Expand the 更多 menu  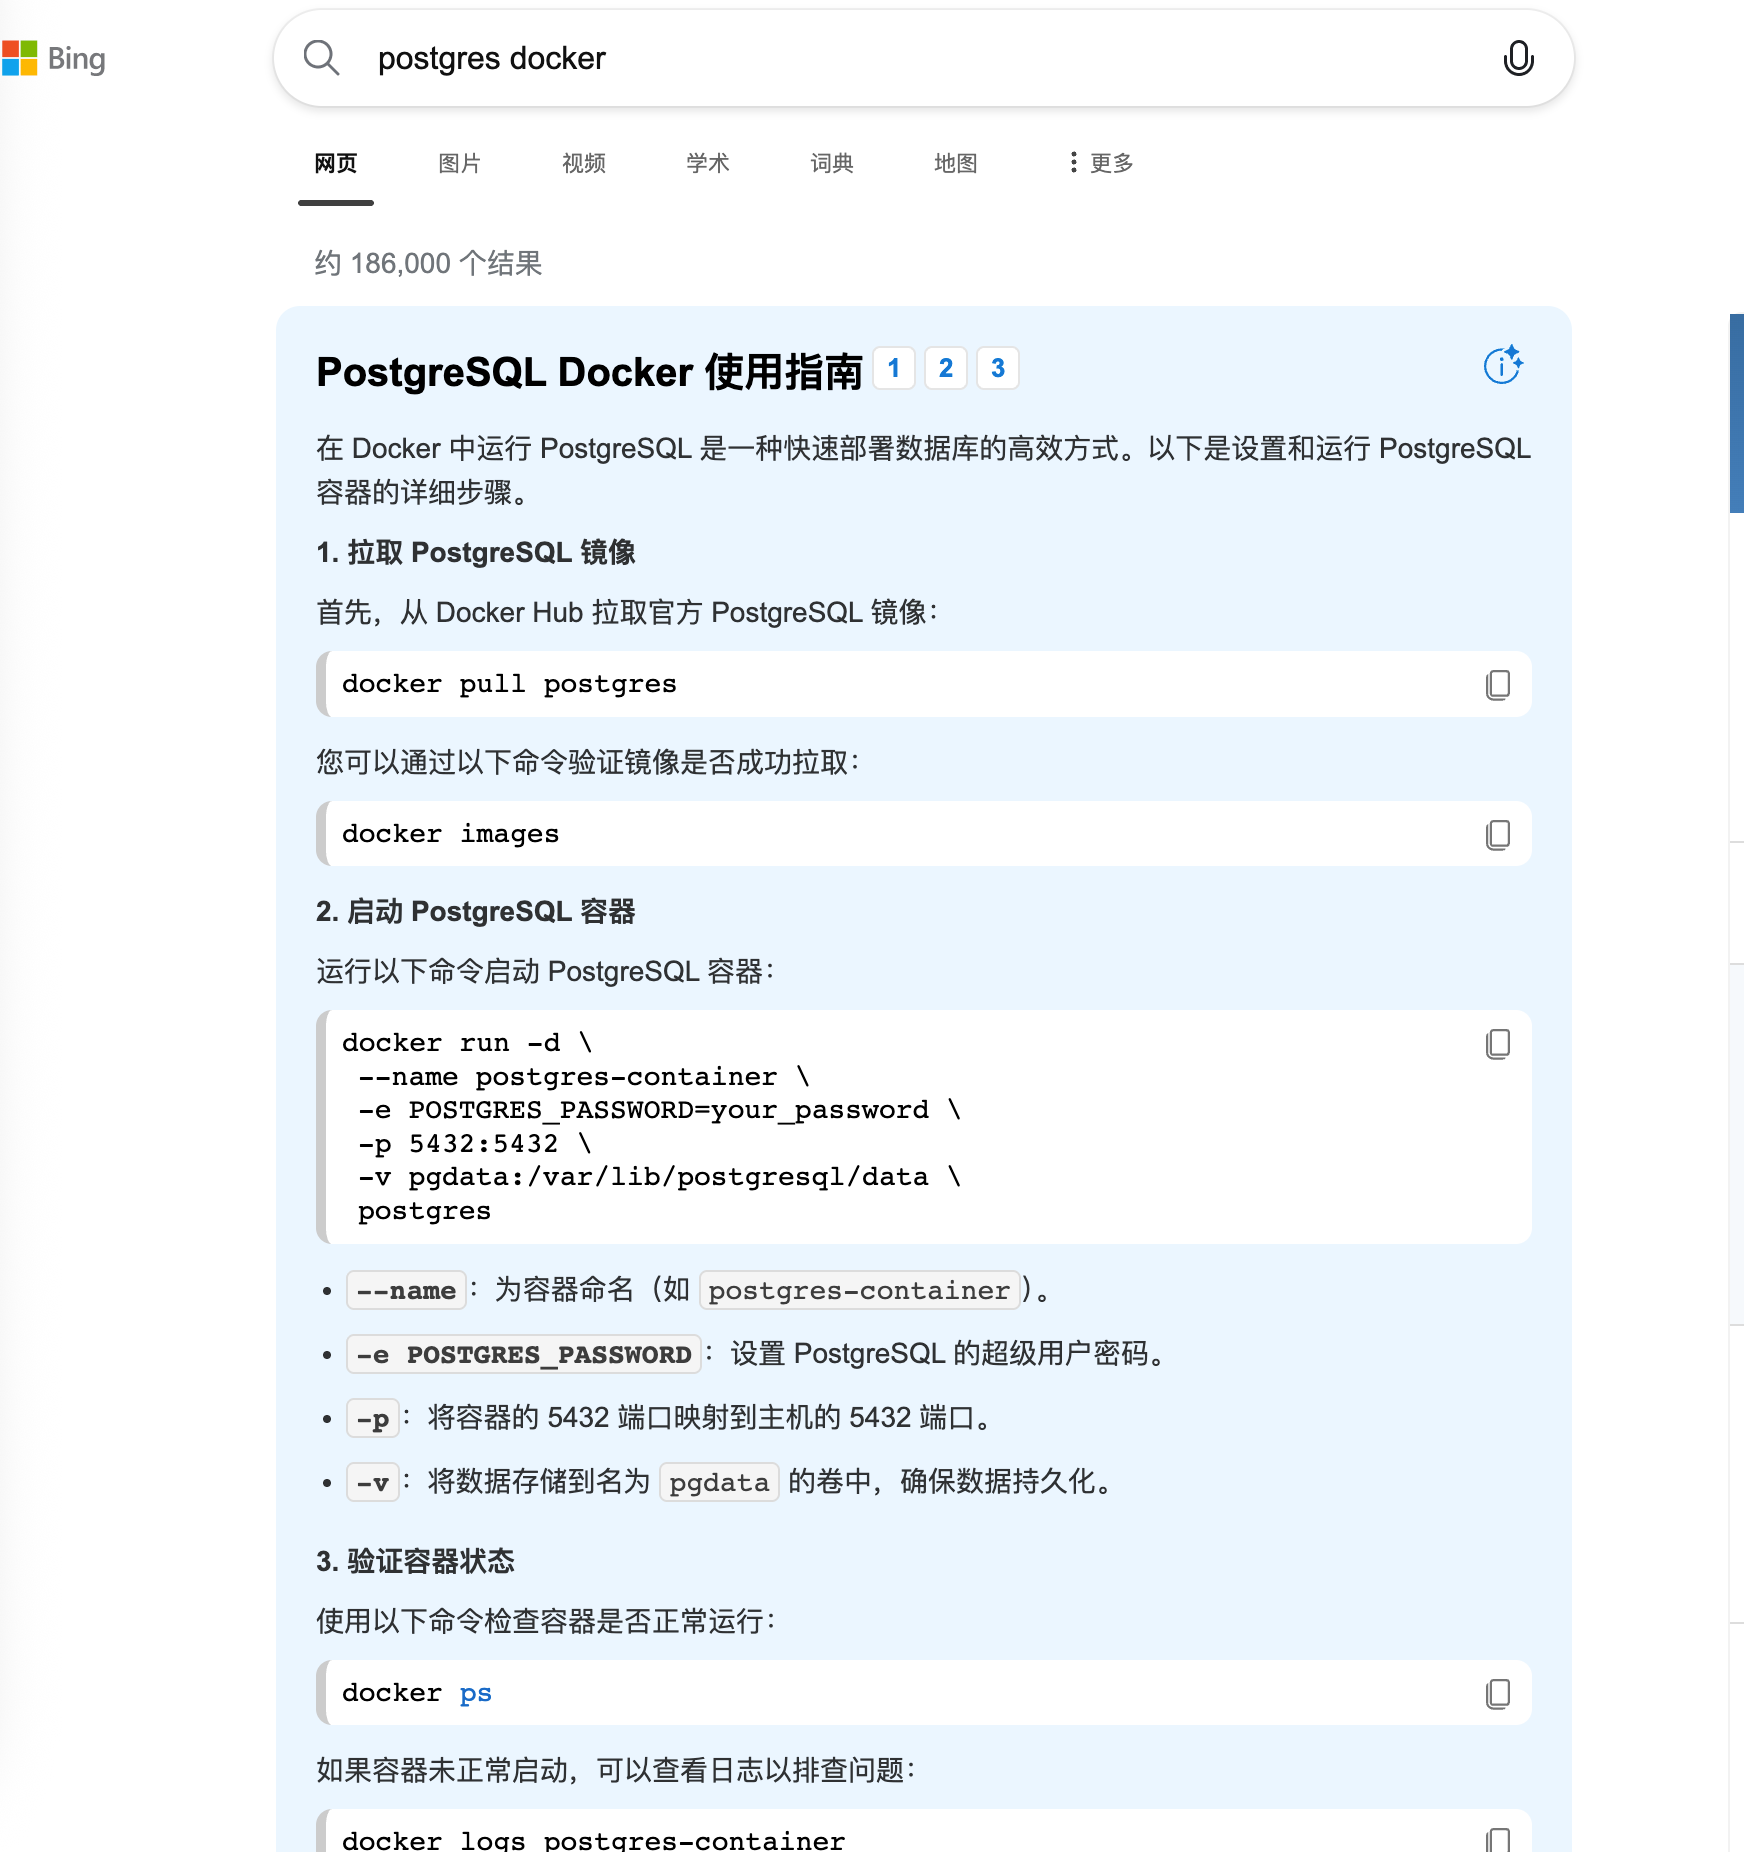(x=1100, y=163)
